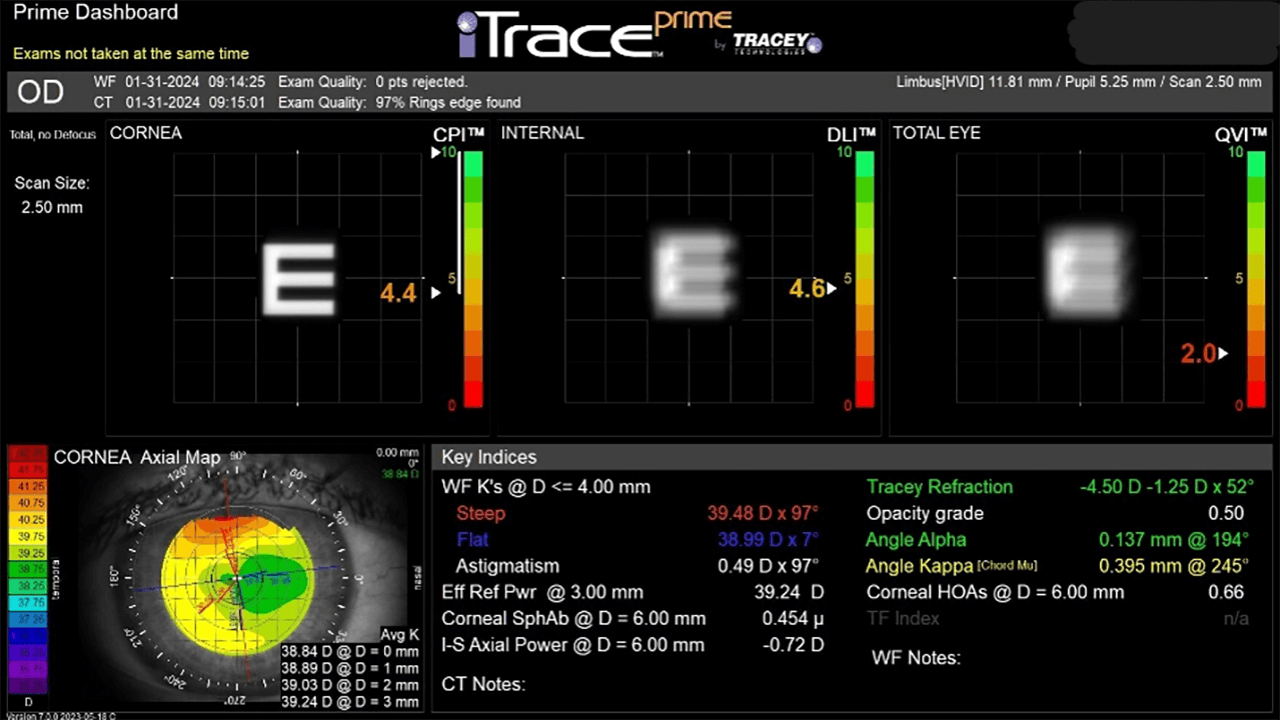Click the CORNEA Axial Map title
This screenshot has width=1280, height=720.
(137, 457)
